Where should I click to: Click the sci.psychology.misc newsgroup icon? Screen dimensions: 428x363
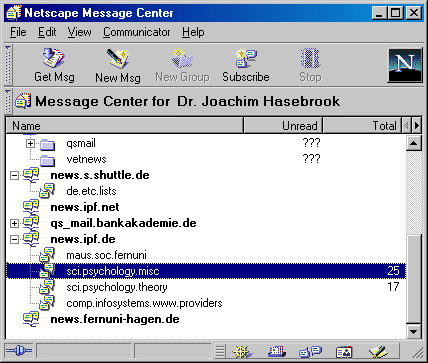pyautogui.click(x=47, y=271)
